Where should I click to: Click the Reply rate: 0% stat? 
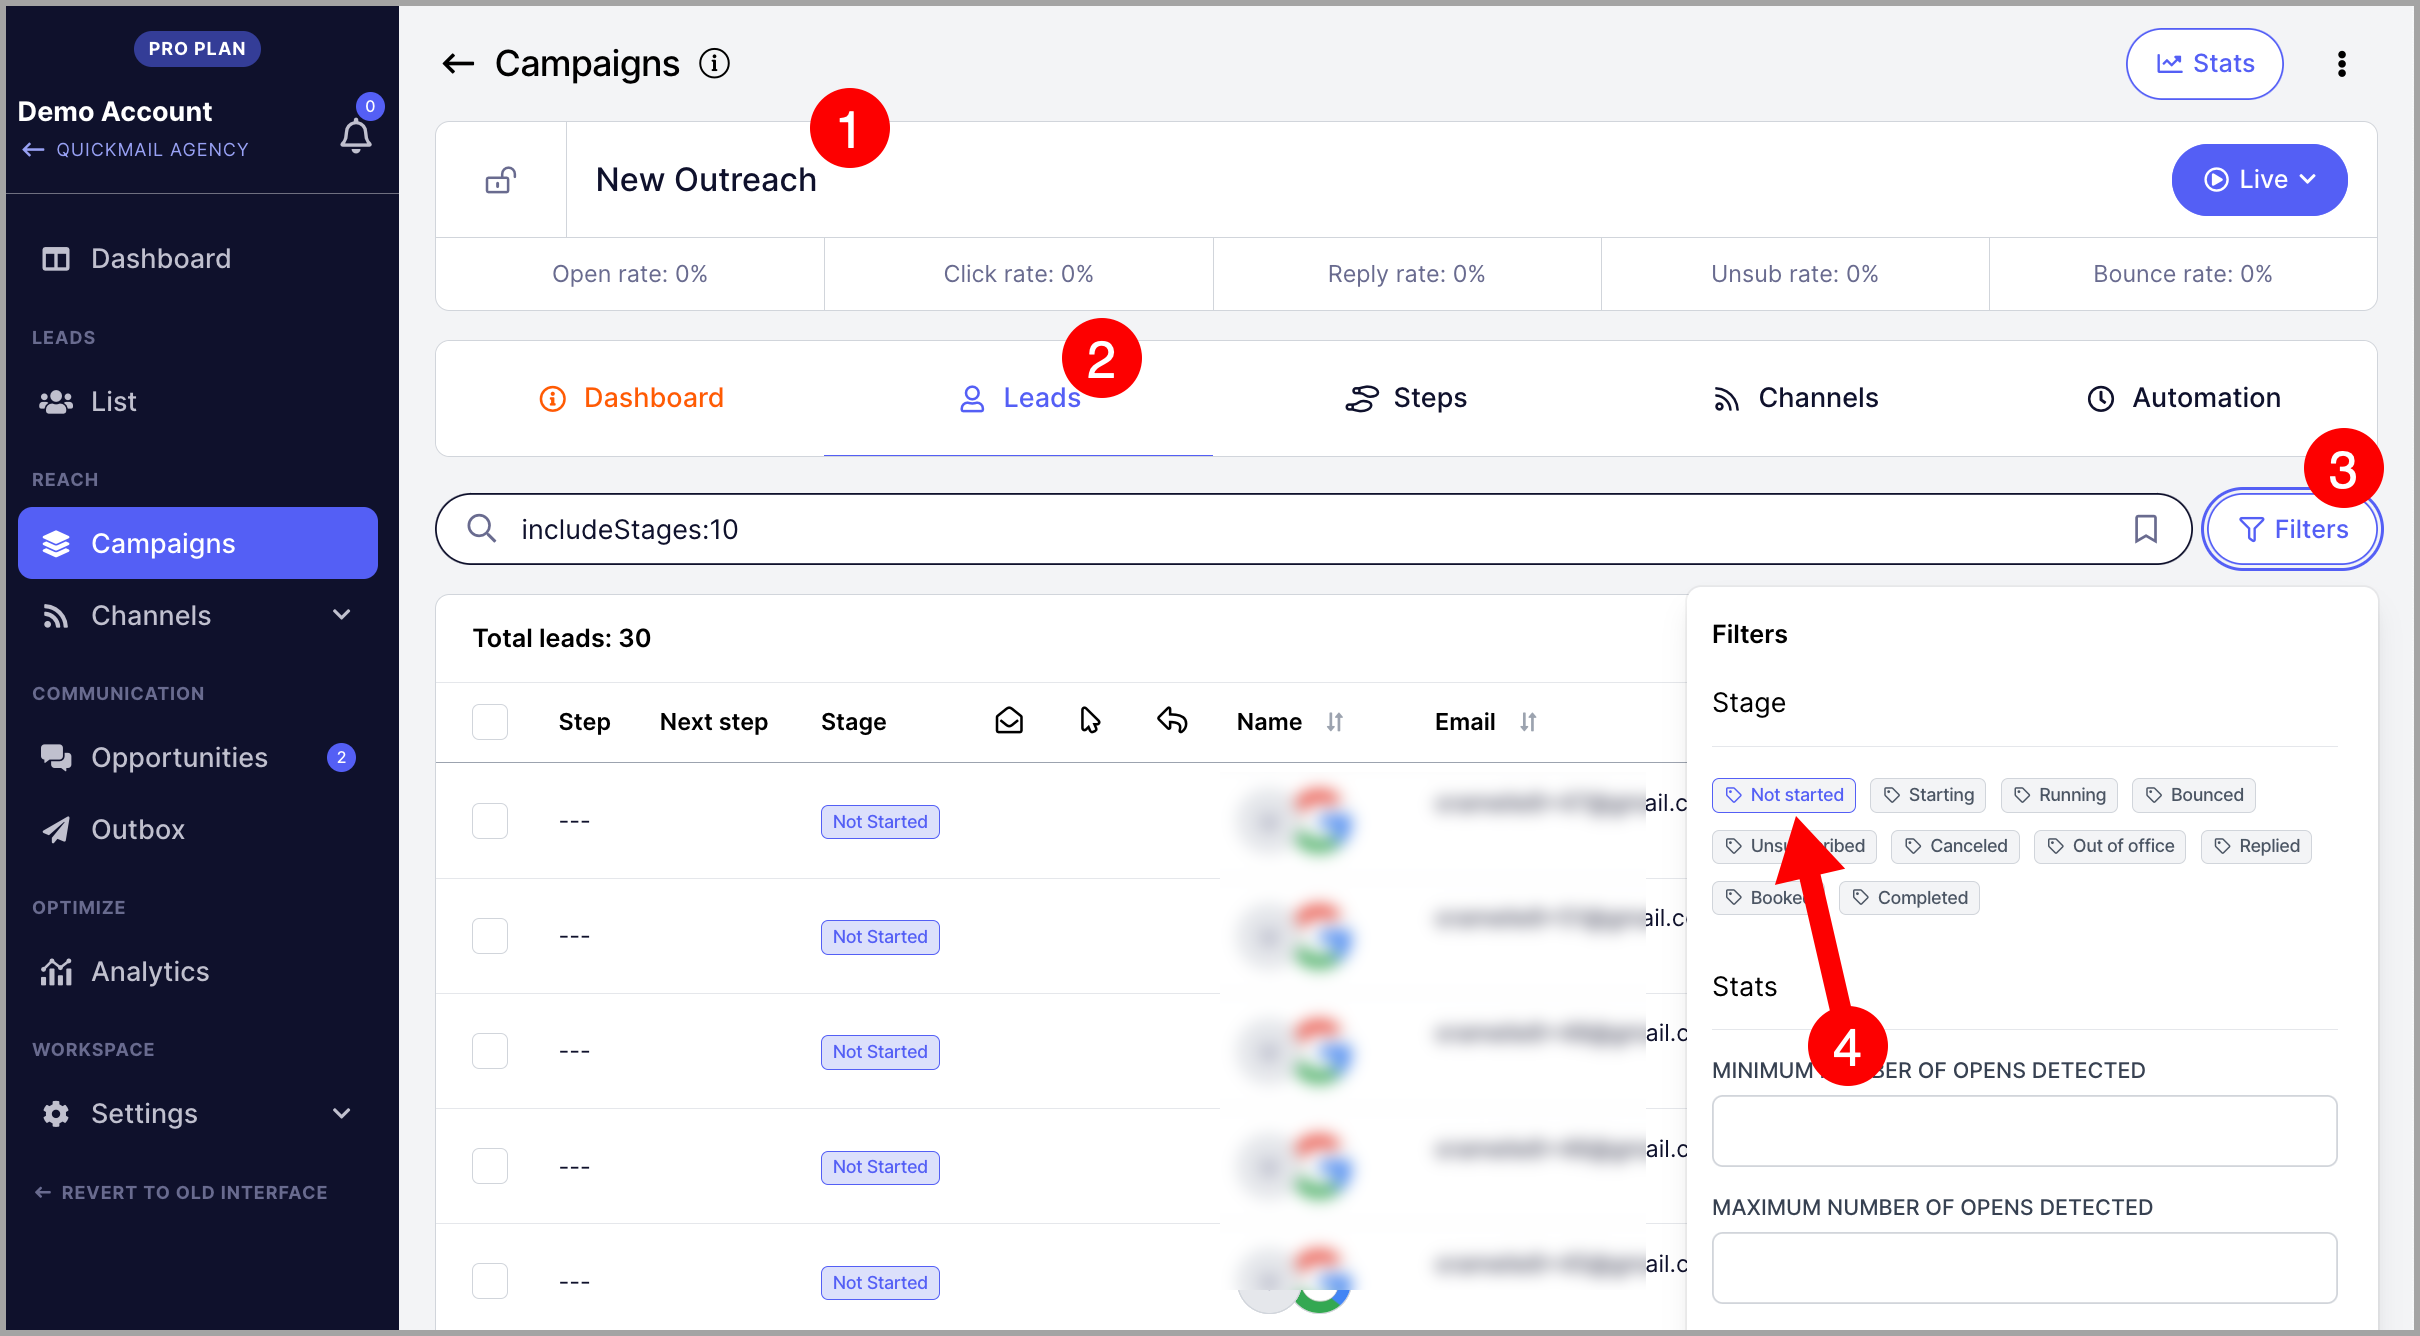(1406, 274)
